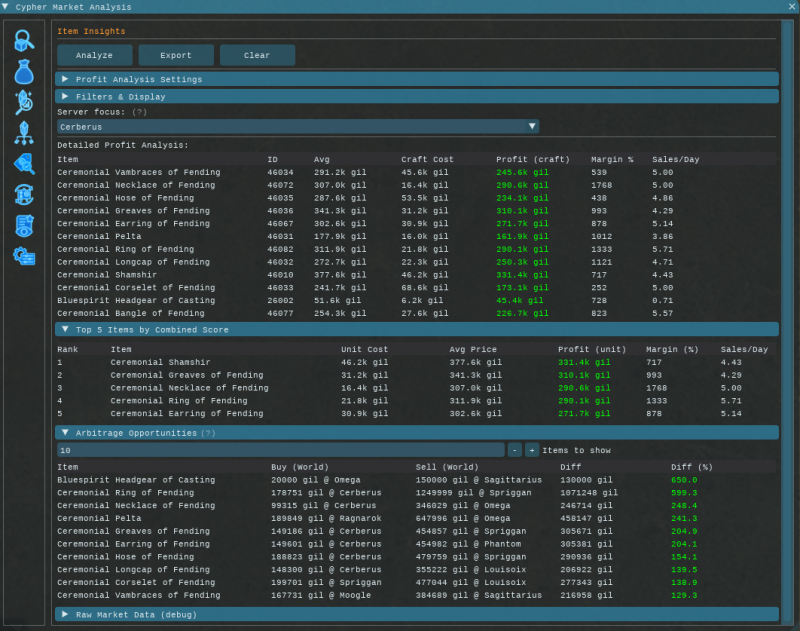Image resolution: width=800 pixels, height=631 pixels.
Task: Collapse the Cypher Market Analysis window triangle
Action: click(x=7, y=7)
